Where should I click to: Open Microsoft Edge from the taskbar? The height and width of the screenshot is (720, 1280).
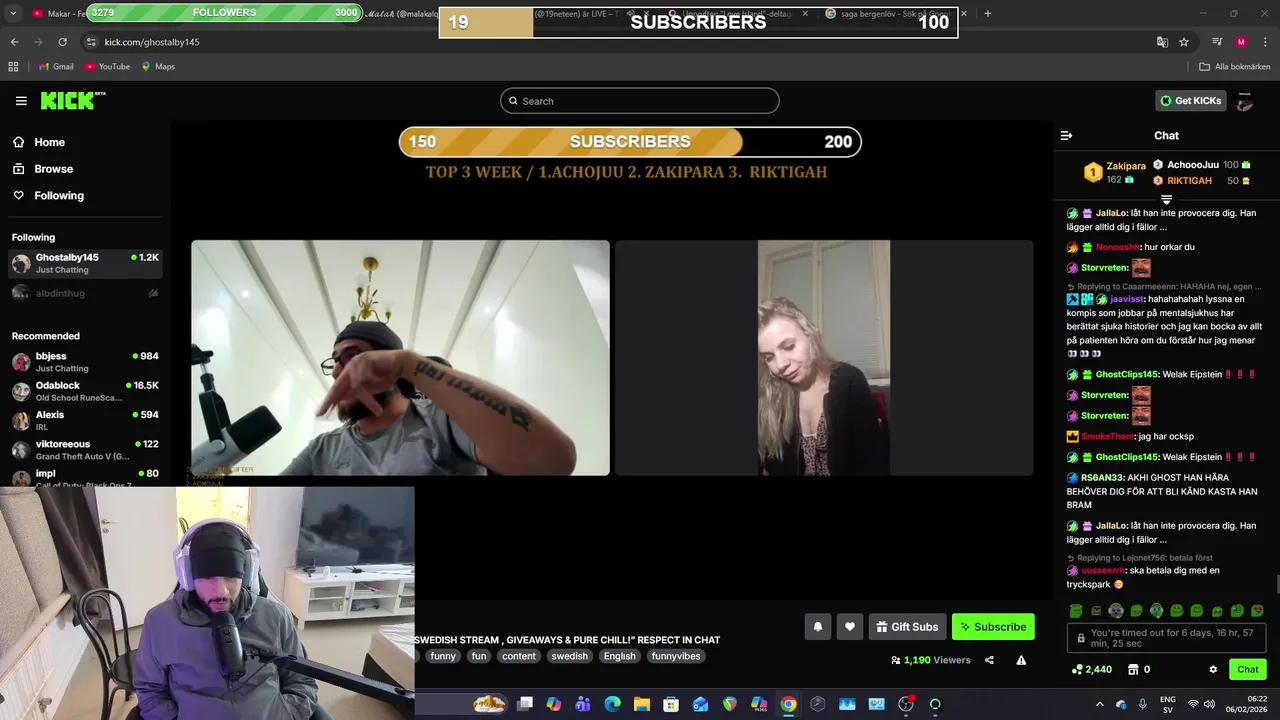point(613,704)
